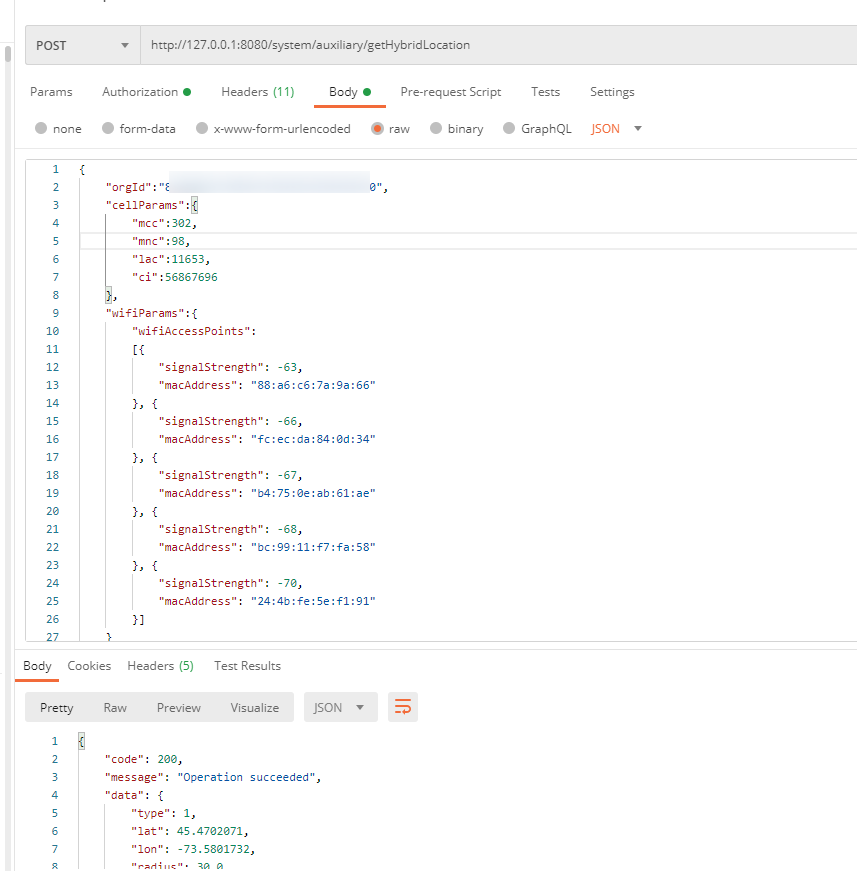The width and height of the screenshot is (857, 871).
Task: Open the POST method dropdown
Action: [82, 45]
